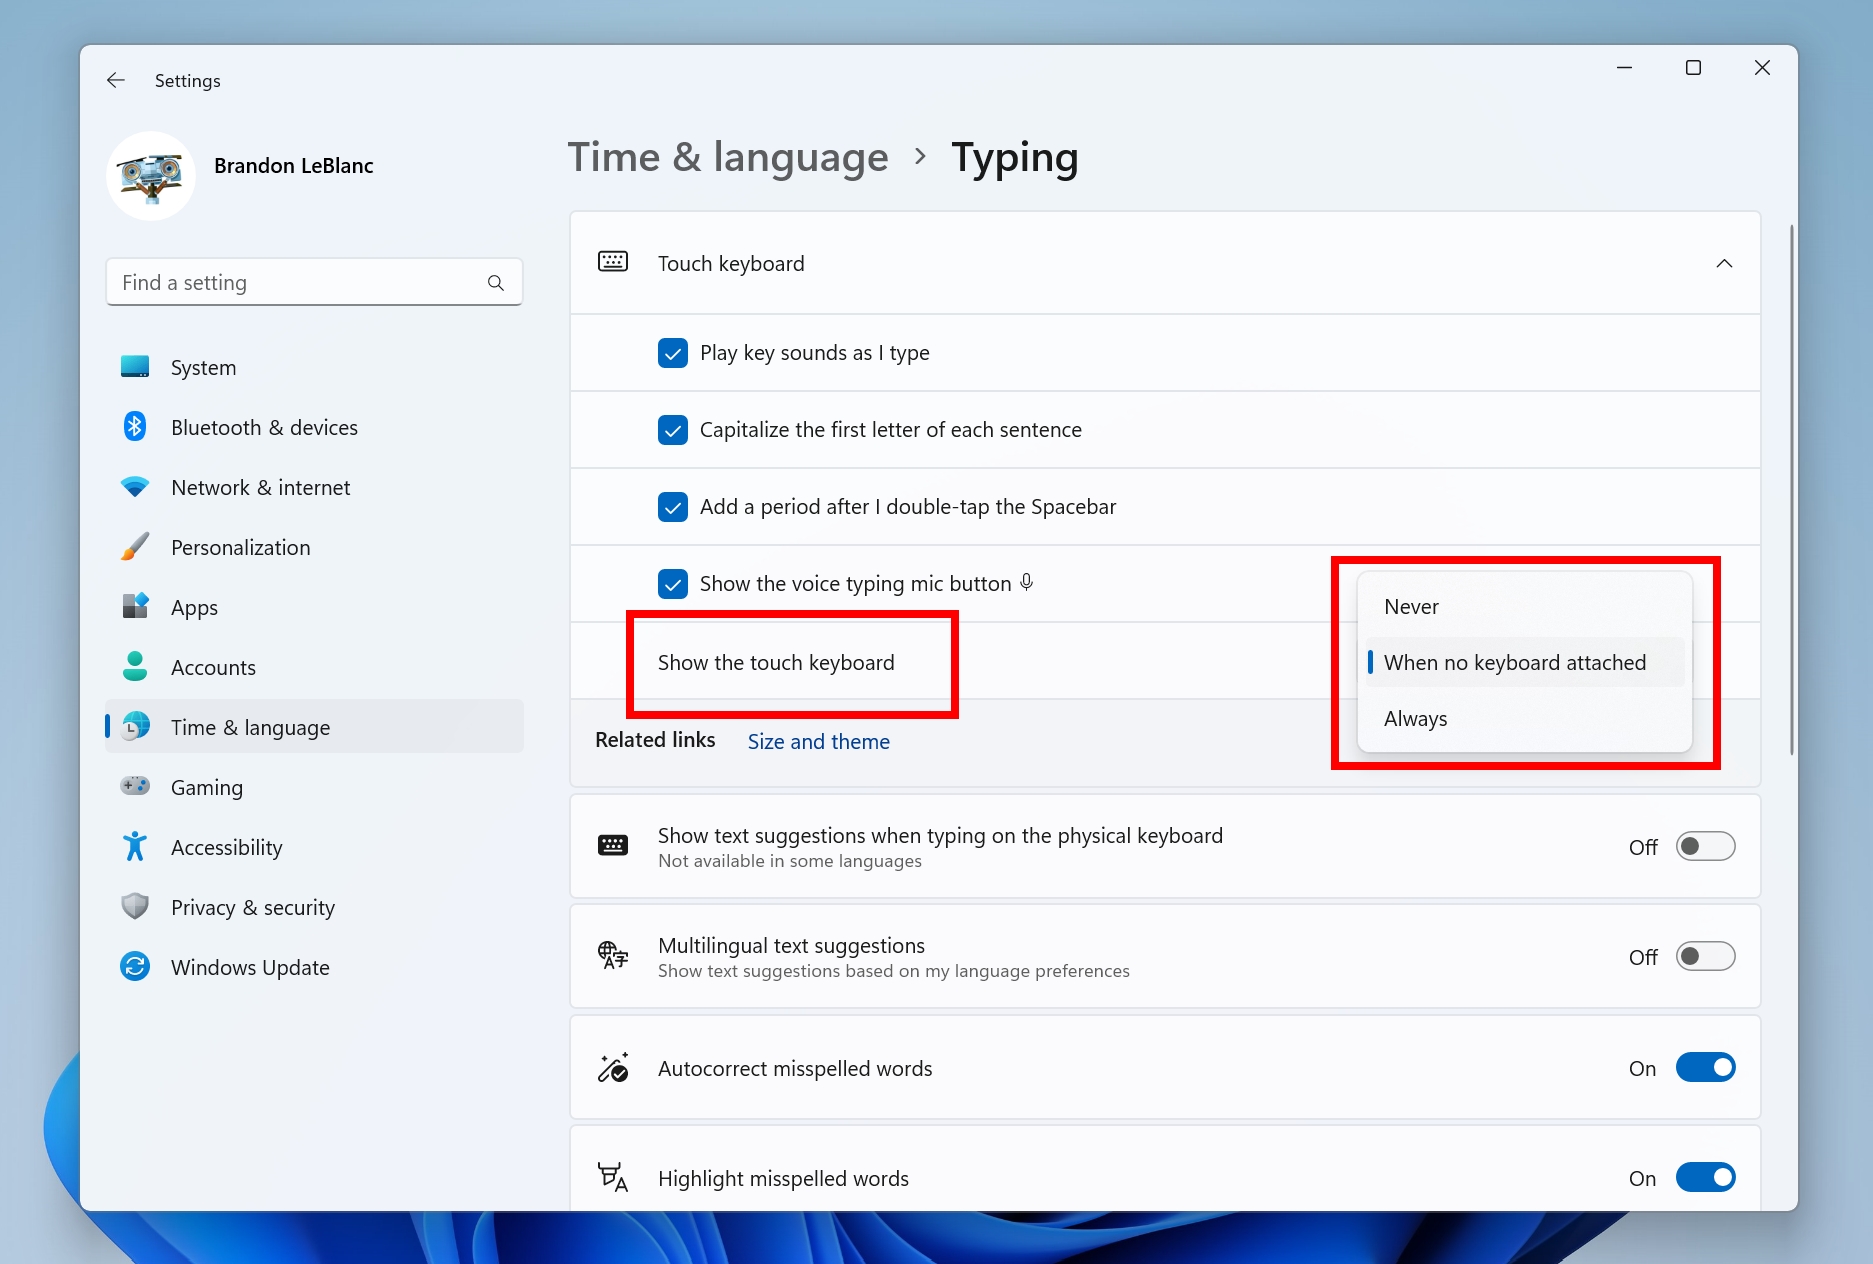Enable Show text suggestions on physical keyboard

click(1706, 846)
